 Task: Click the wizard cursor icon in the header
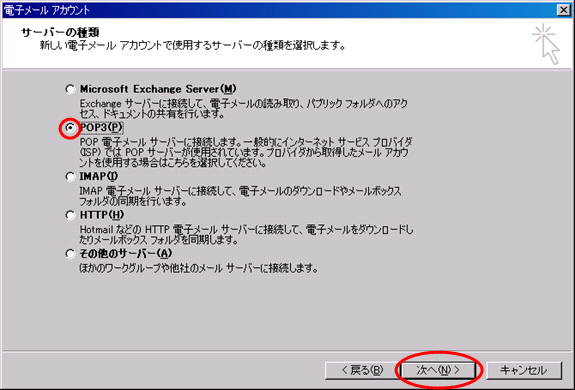point(546,44)
